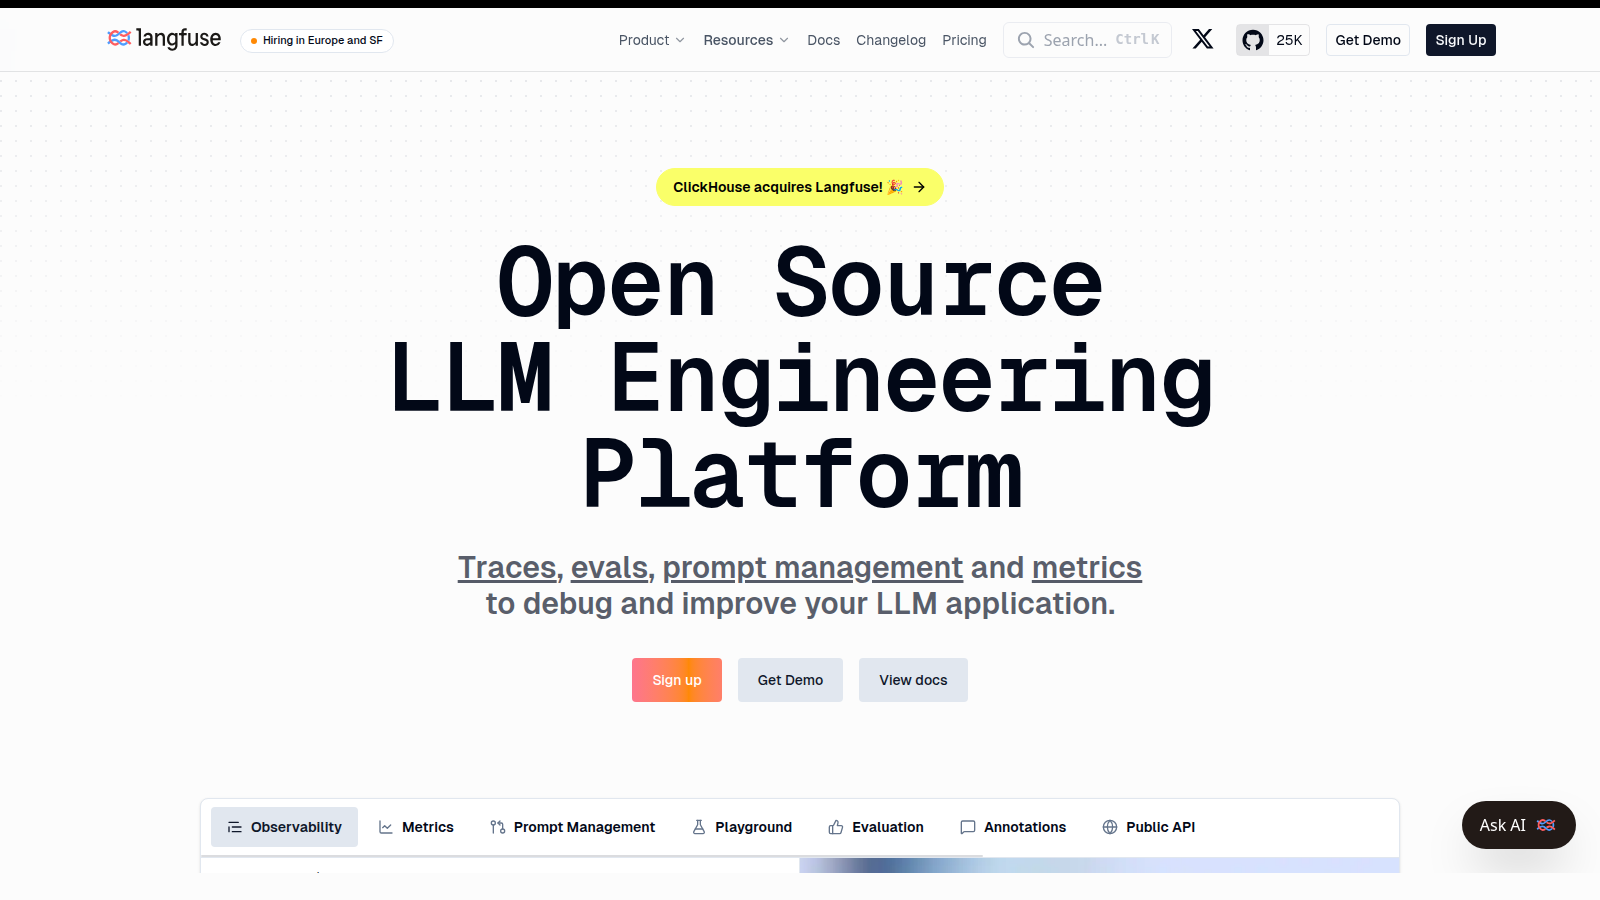Switch to the Playground tab
Viewport: 1600px width, 900px height.
(x=742, y=827)
